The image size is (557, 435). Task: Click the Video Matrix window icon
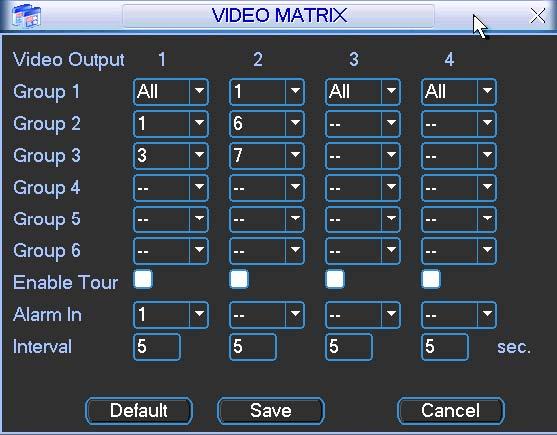pyautogui.click(x=26, y=17)
